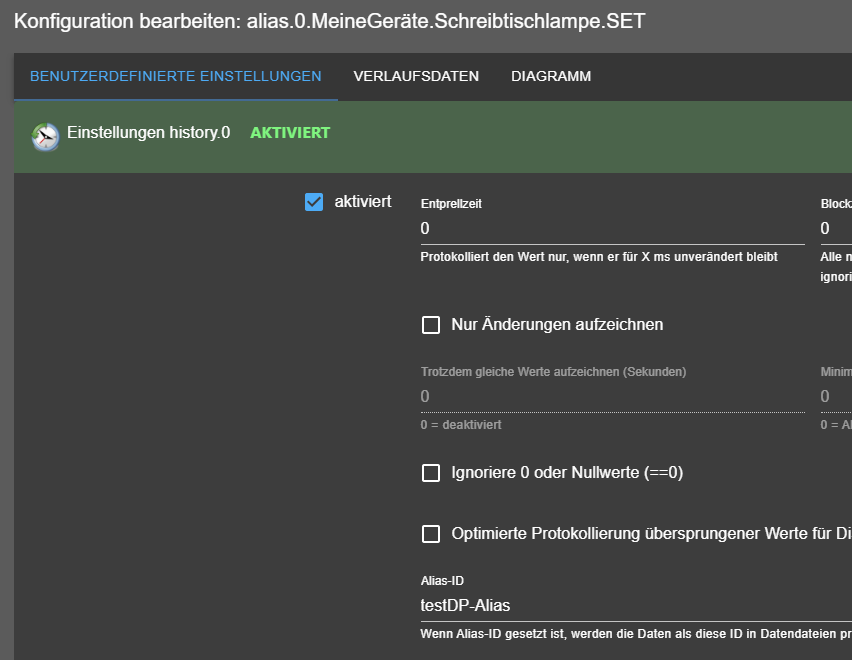This screenshot has width=852, height=660.
Task: Select the Benutzerdefinierte Einstellungen tab
Action: (x=176, y=77)
